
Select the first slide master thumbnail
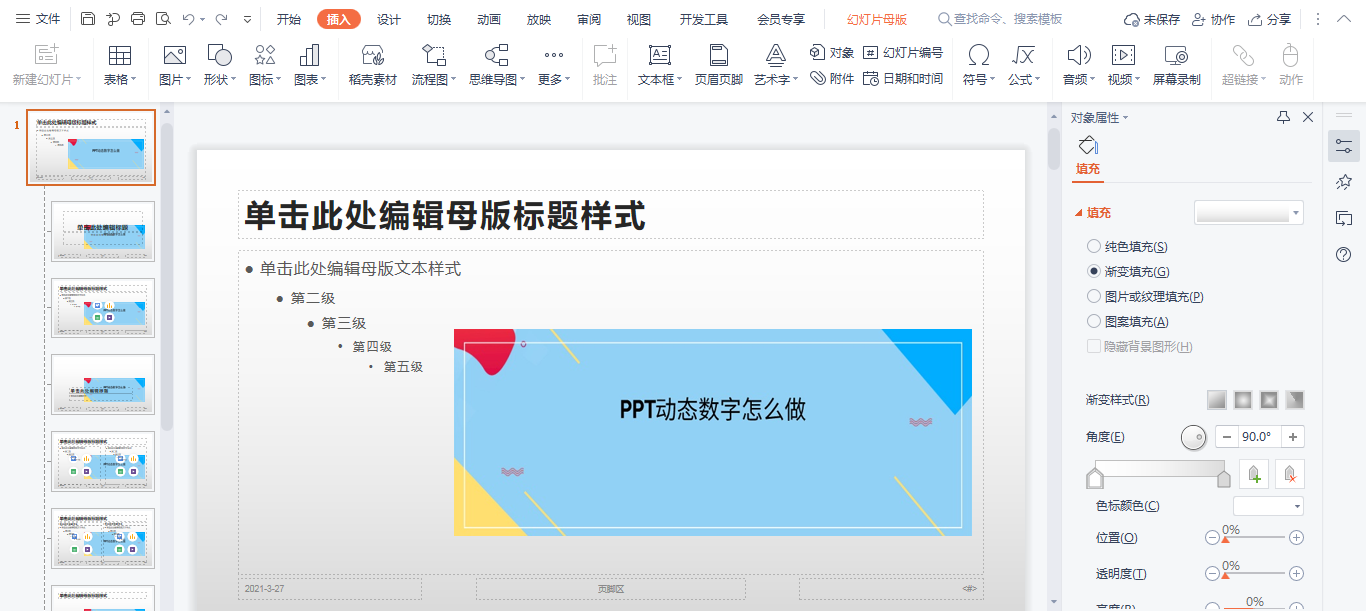pyautogui.click(x=91, y=148)
